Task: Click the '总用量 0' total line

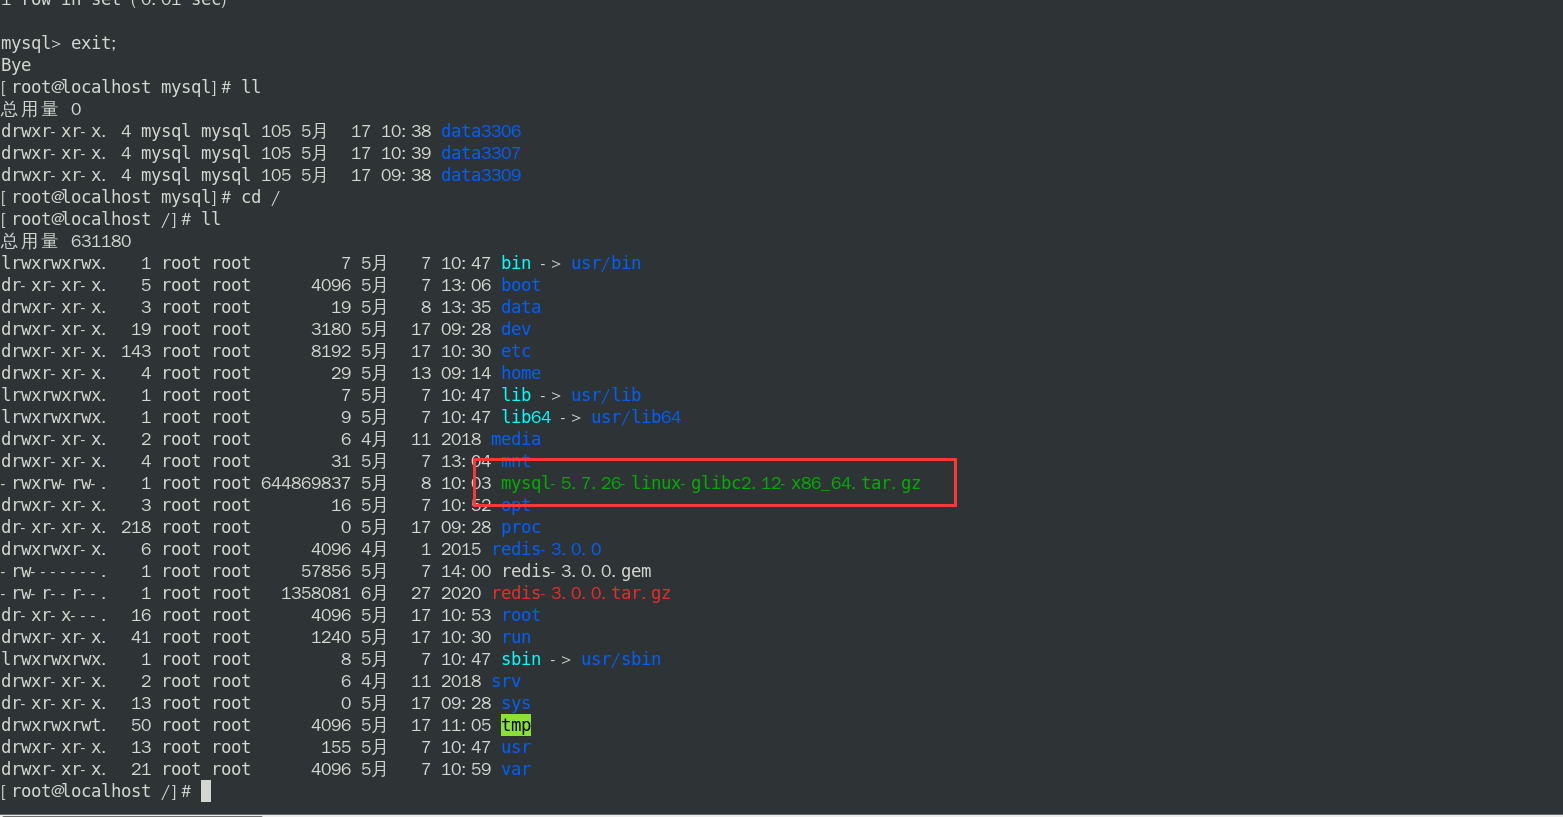Action: 41,109
